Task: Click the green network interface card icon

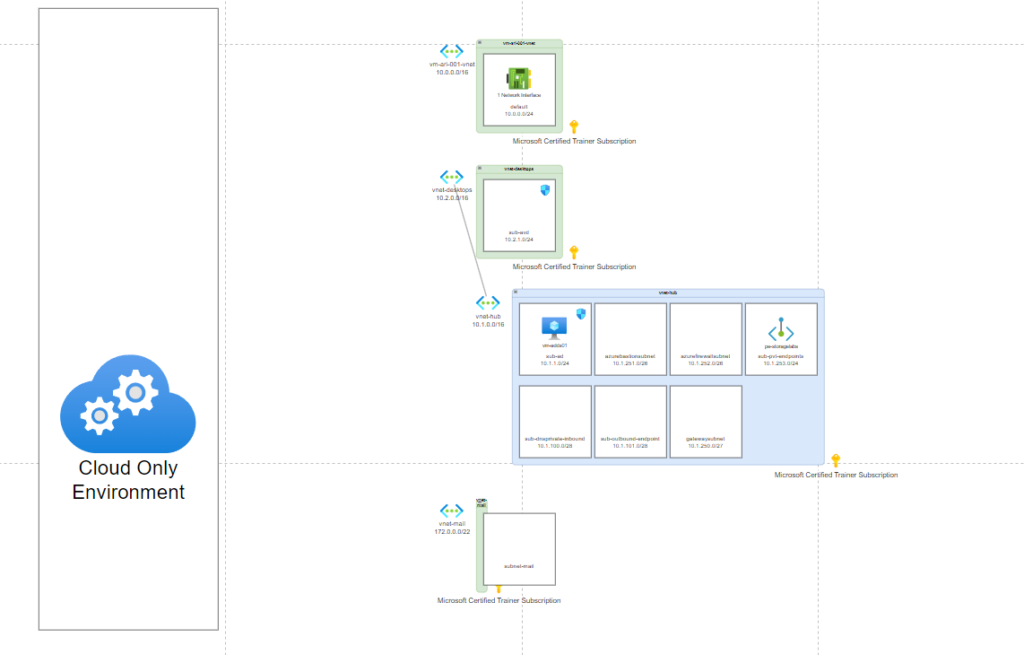Action: point(519,78)
